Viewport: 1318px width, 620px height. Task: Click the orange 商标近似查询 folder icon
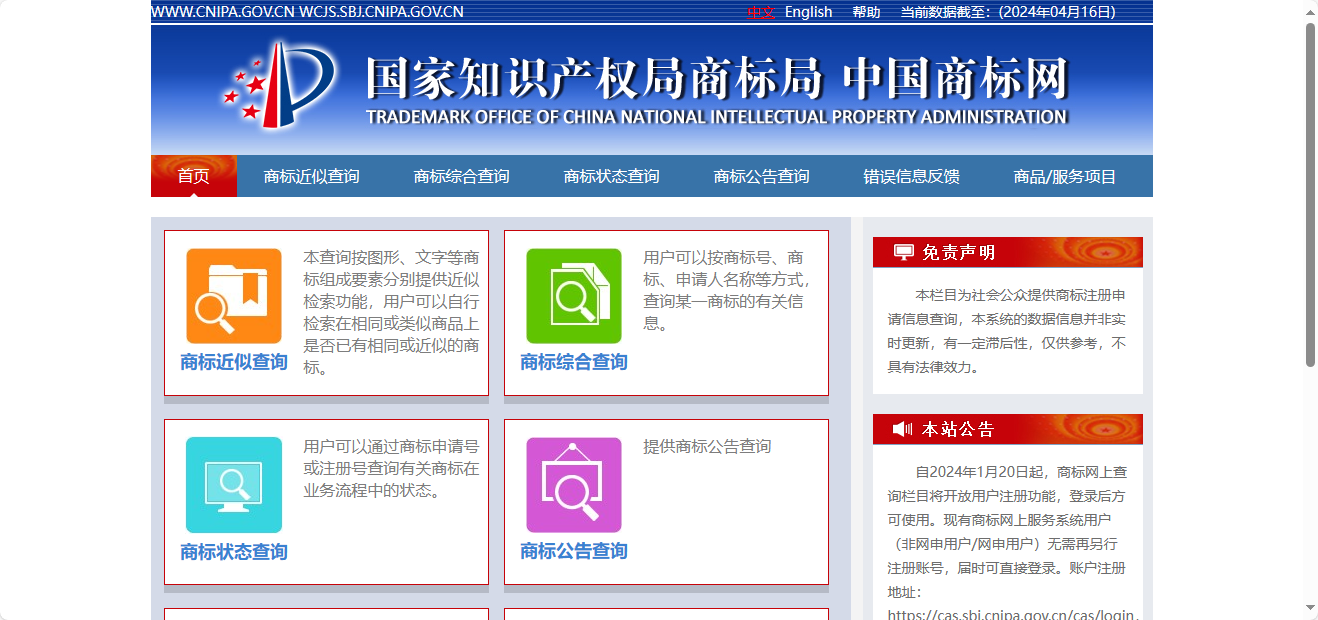pos(234,296)
